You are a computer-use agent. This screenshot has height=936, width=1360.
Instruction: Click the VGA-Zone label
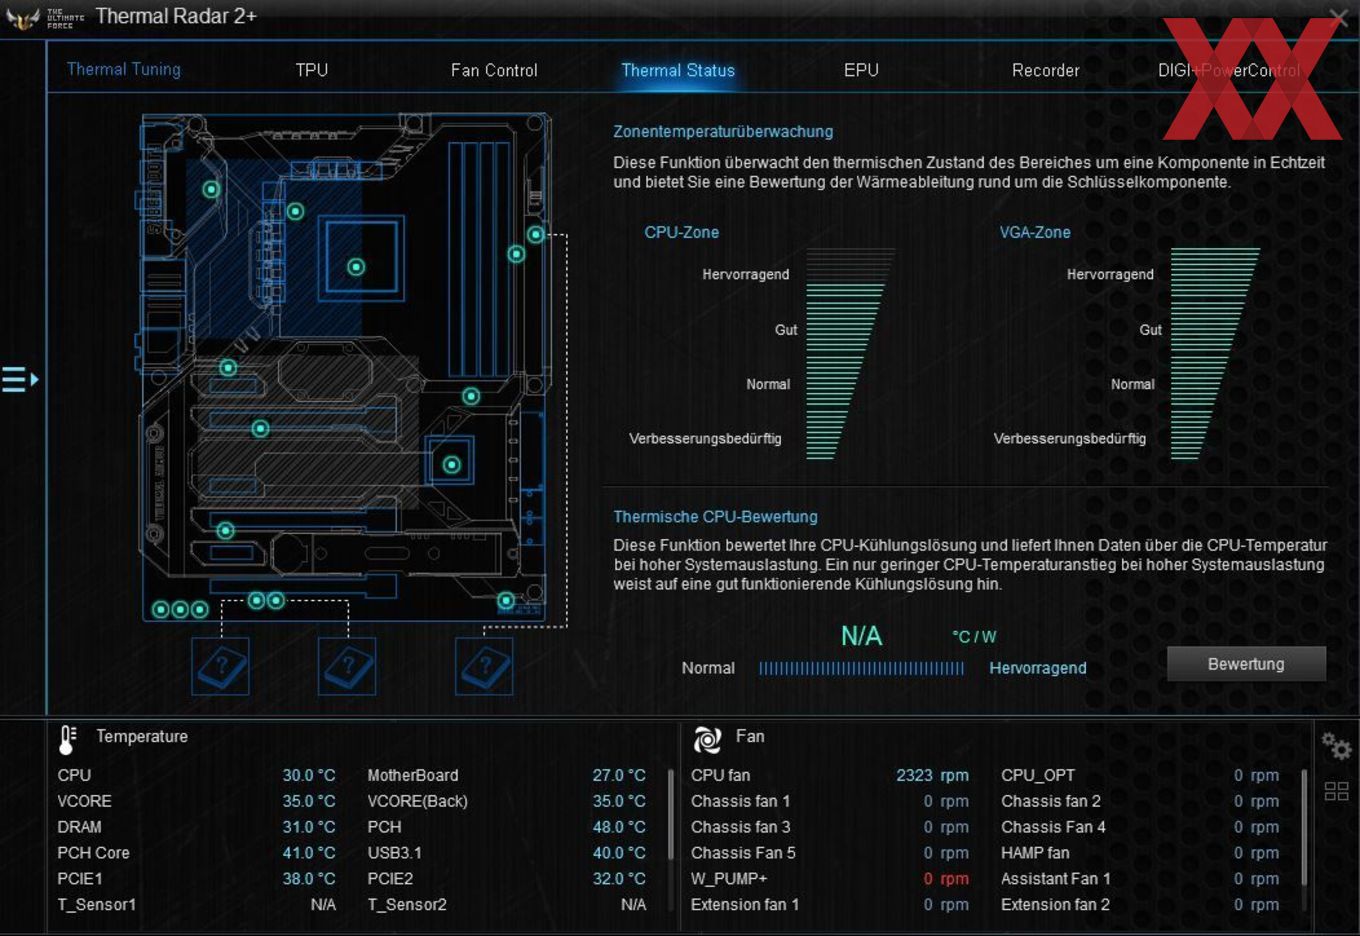click(1035, 232)
